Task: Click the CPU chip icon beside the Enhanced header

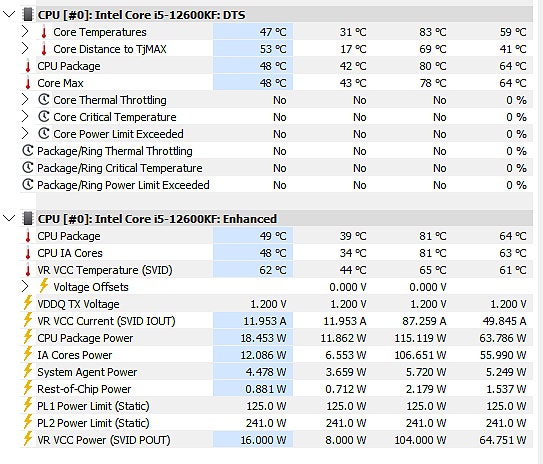Action: (27, 219)
